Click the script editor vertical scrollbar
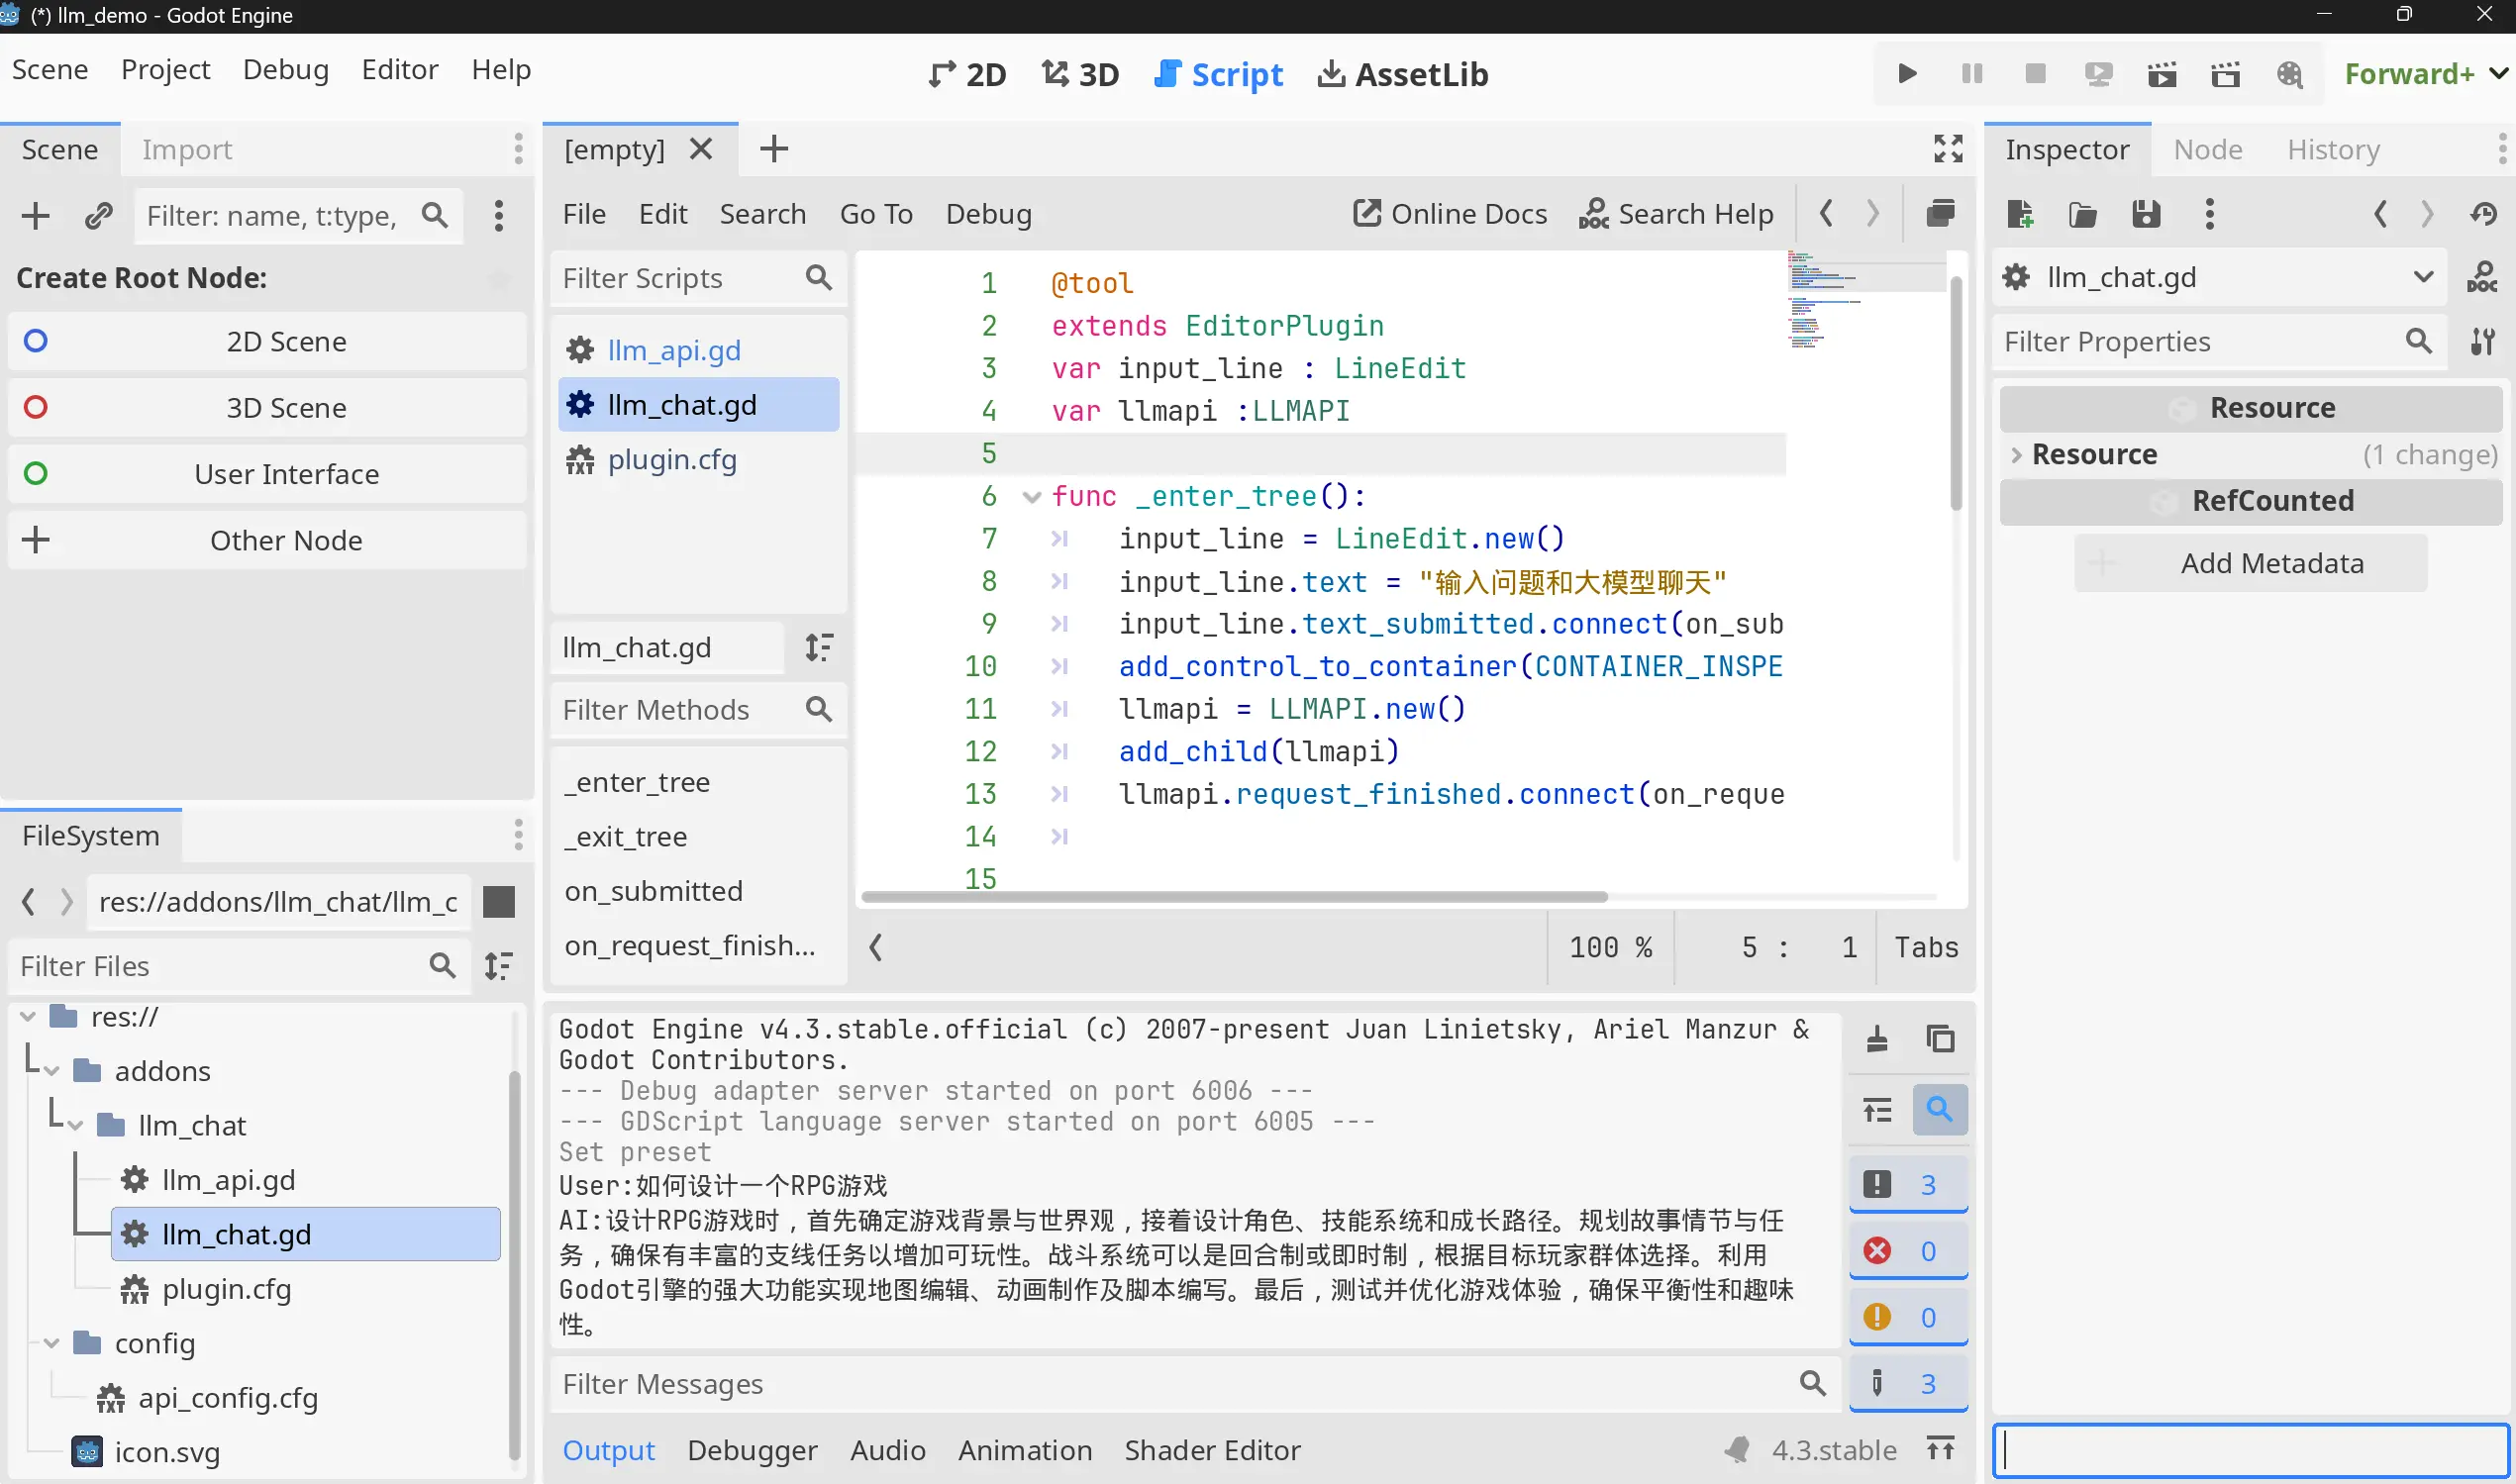 coord(1956,395)
